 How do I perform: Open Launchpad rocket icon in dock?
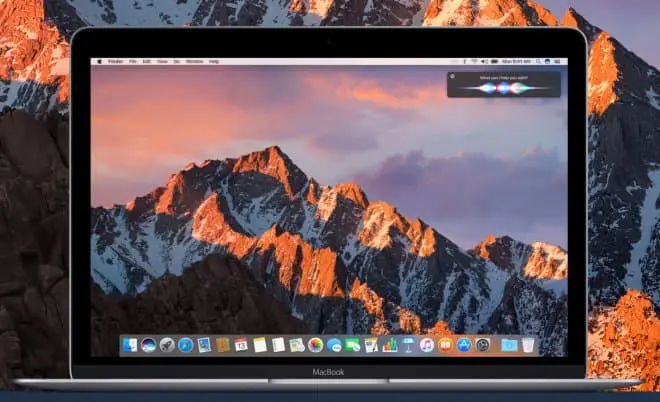coord(167,345)
